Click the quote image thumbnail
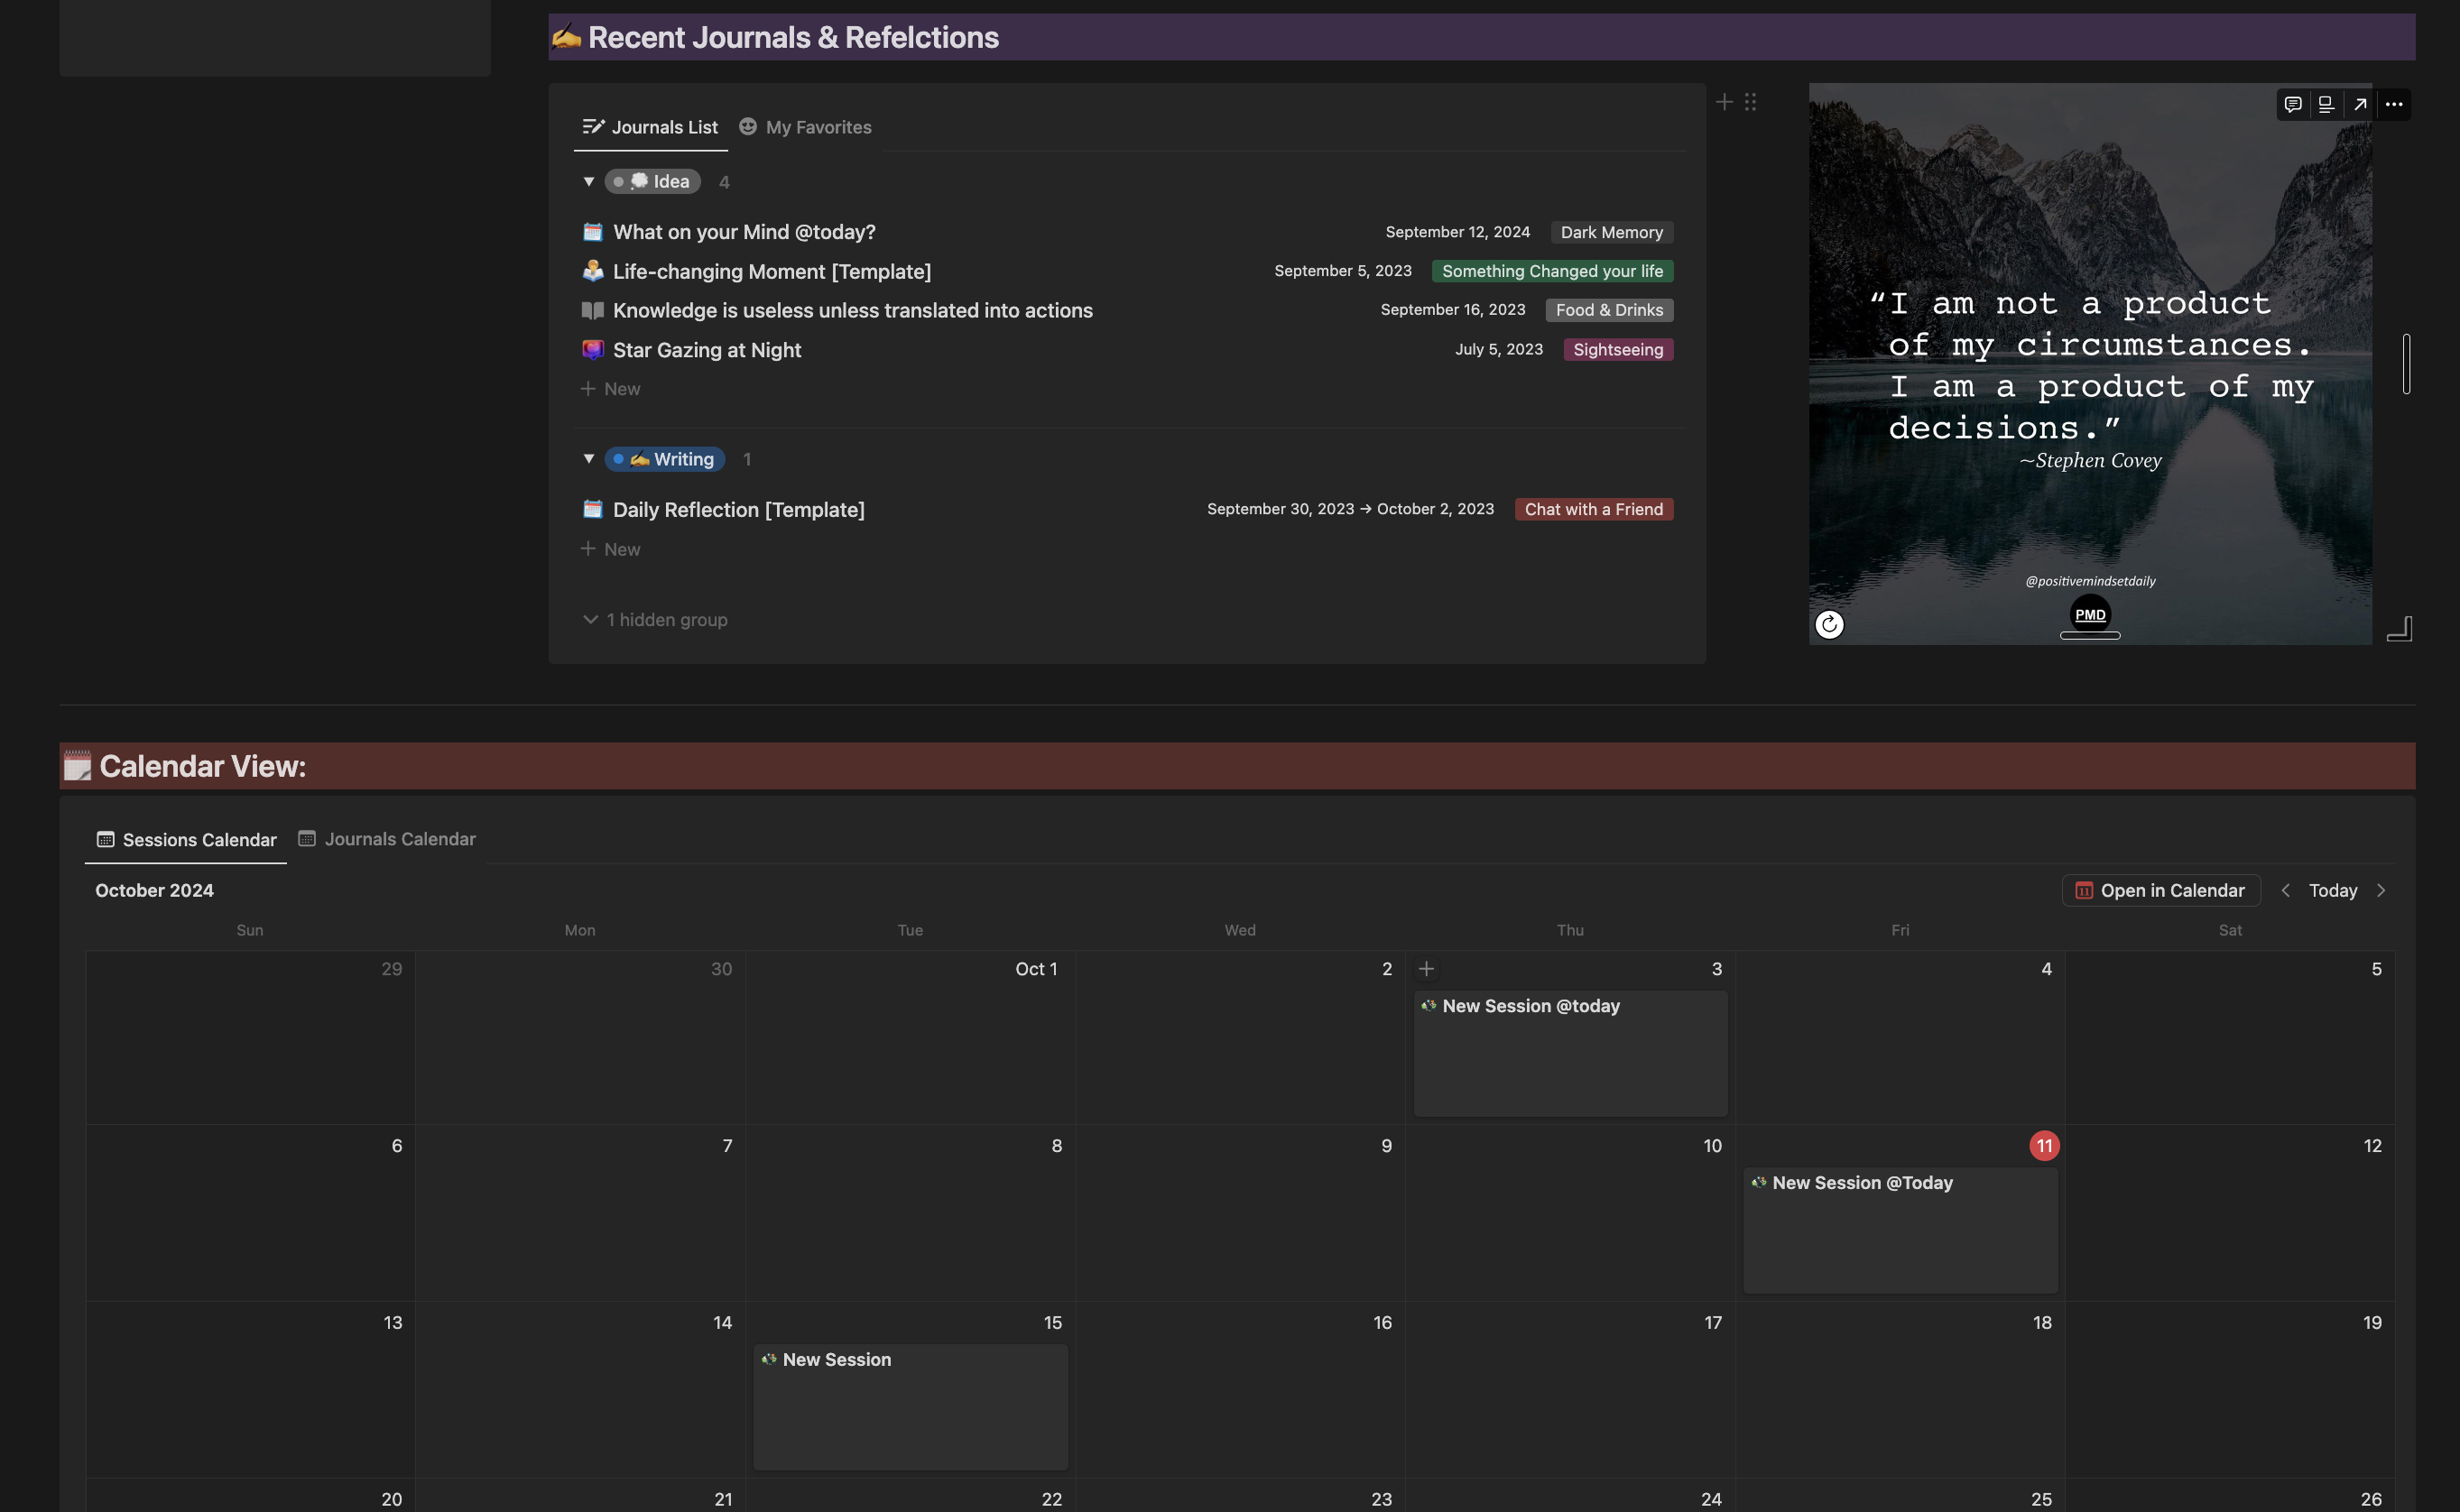Image resolution: width=2460 pixels, height=1512 pixels. point(2090,364)
